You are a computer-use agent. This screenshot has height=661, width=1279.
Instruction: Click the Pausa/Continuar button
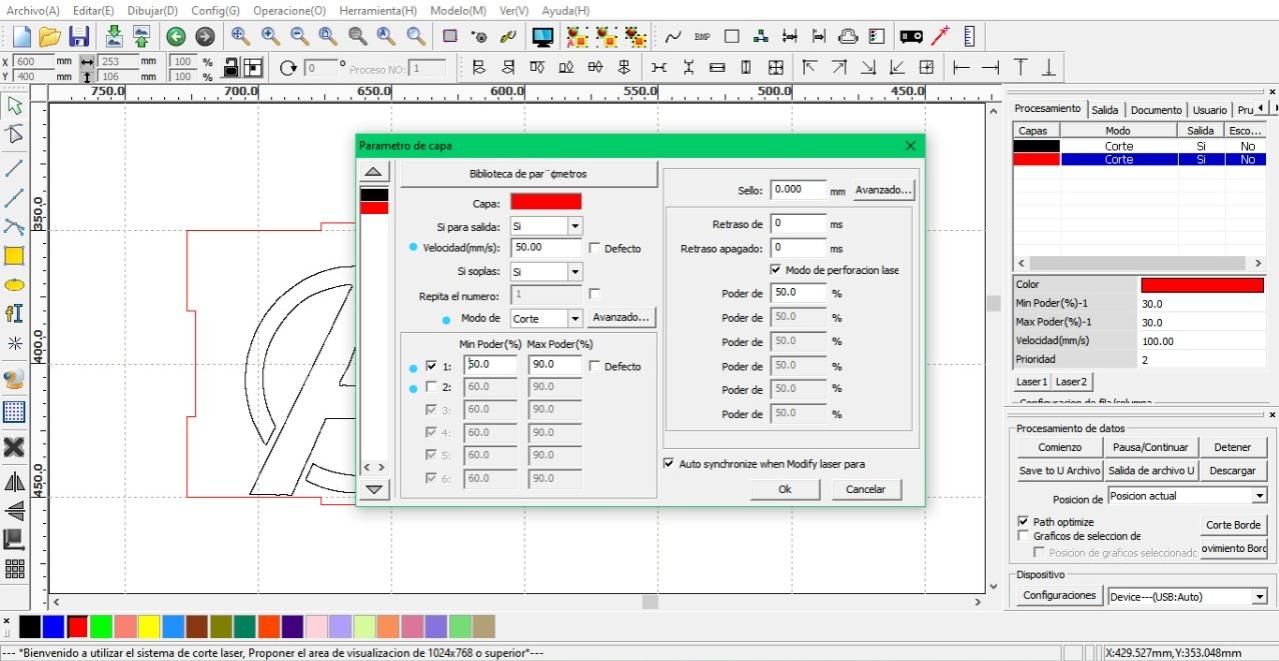coord(1151,447)
